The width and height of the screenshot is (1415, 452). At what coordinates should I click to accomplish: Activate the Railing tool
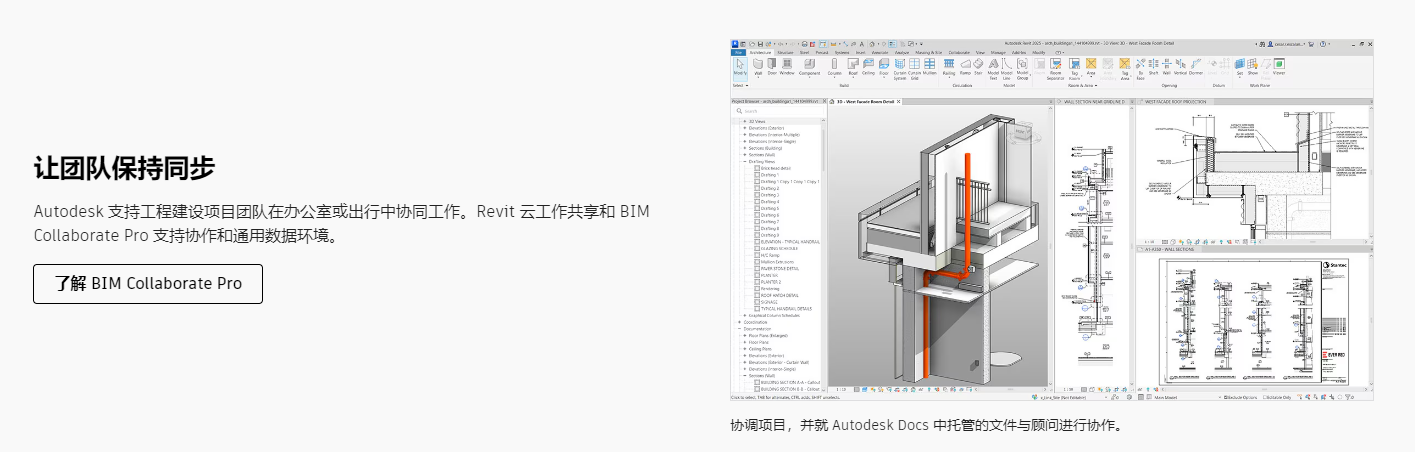949,66
